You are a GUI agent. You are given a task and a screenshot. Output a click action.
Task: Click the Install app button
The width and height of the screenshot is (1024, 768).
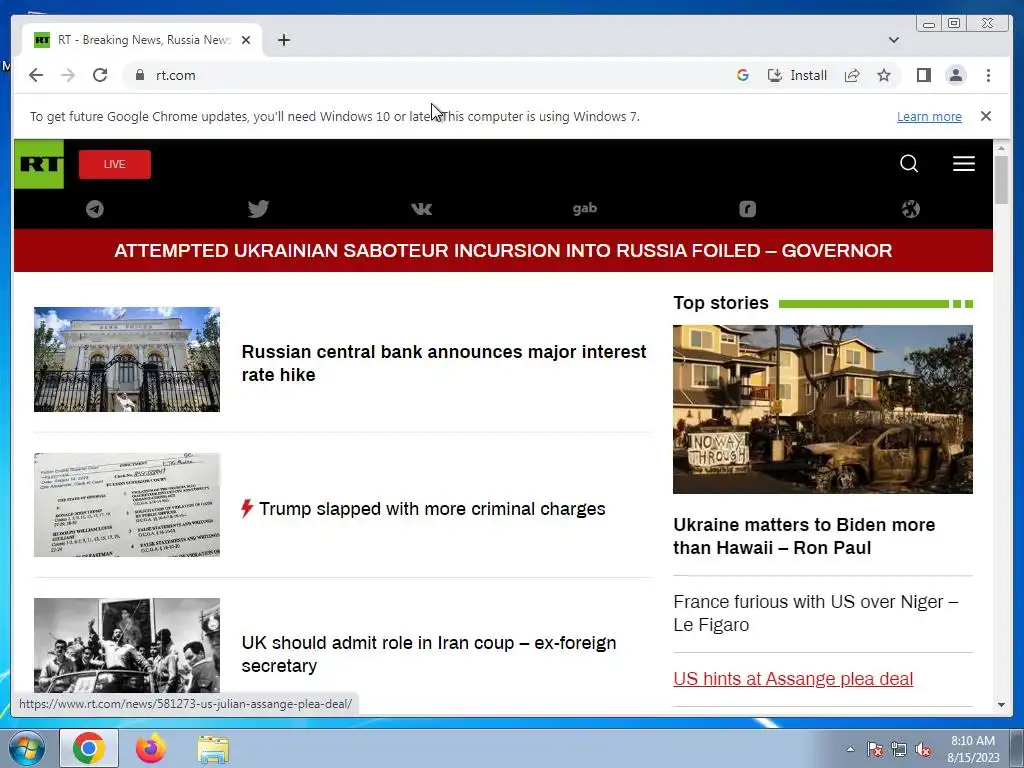coord(797,75)
